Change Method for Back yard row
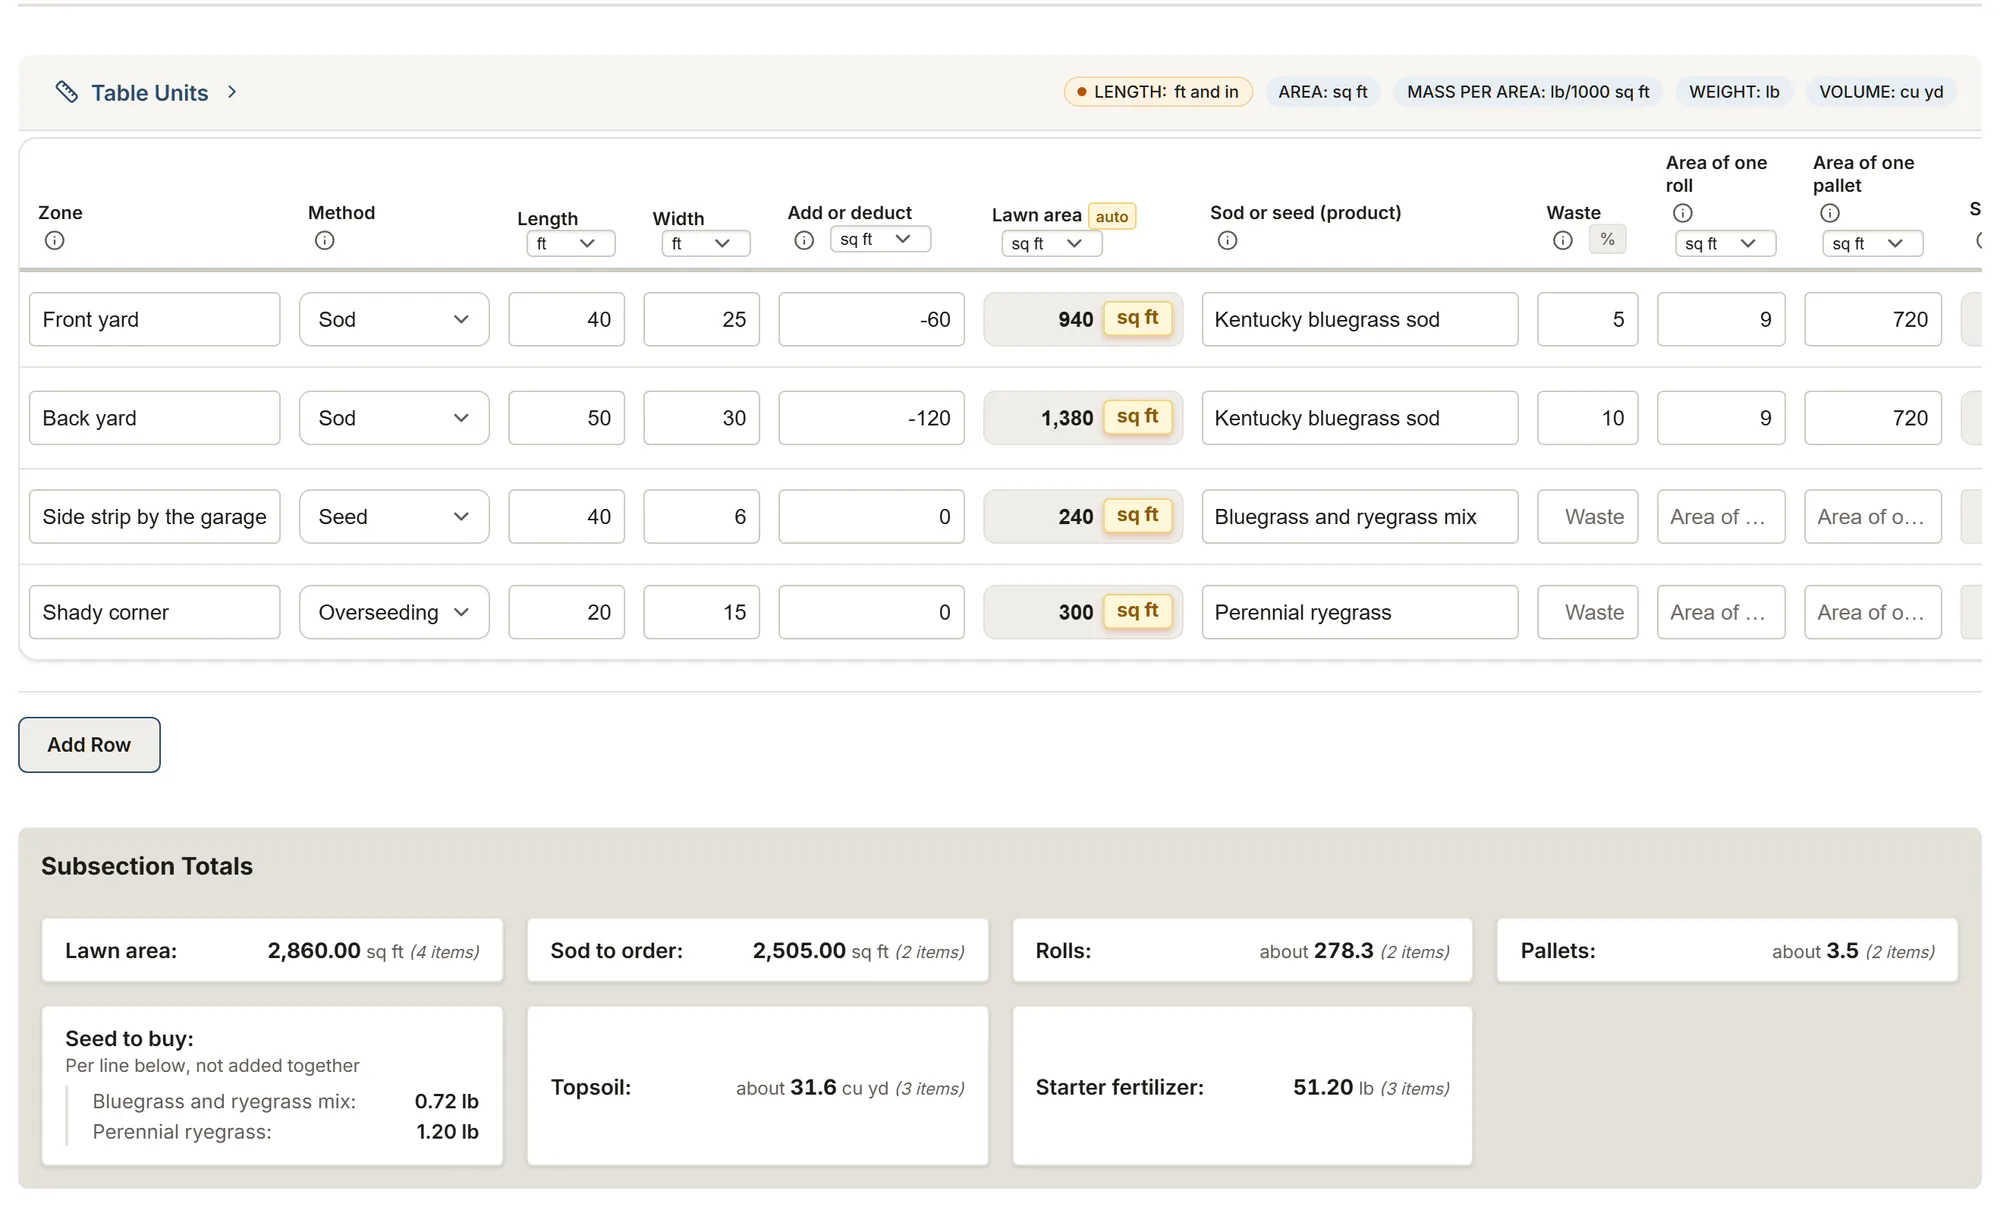This screenshot has width=2000, height=1206. (x=394, y=418)
